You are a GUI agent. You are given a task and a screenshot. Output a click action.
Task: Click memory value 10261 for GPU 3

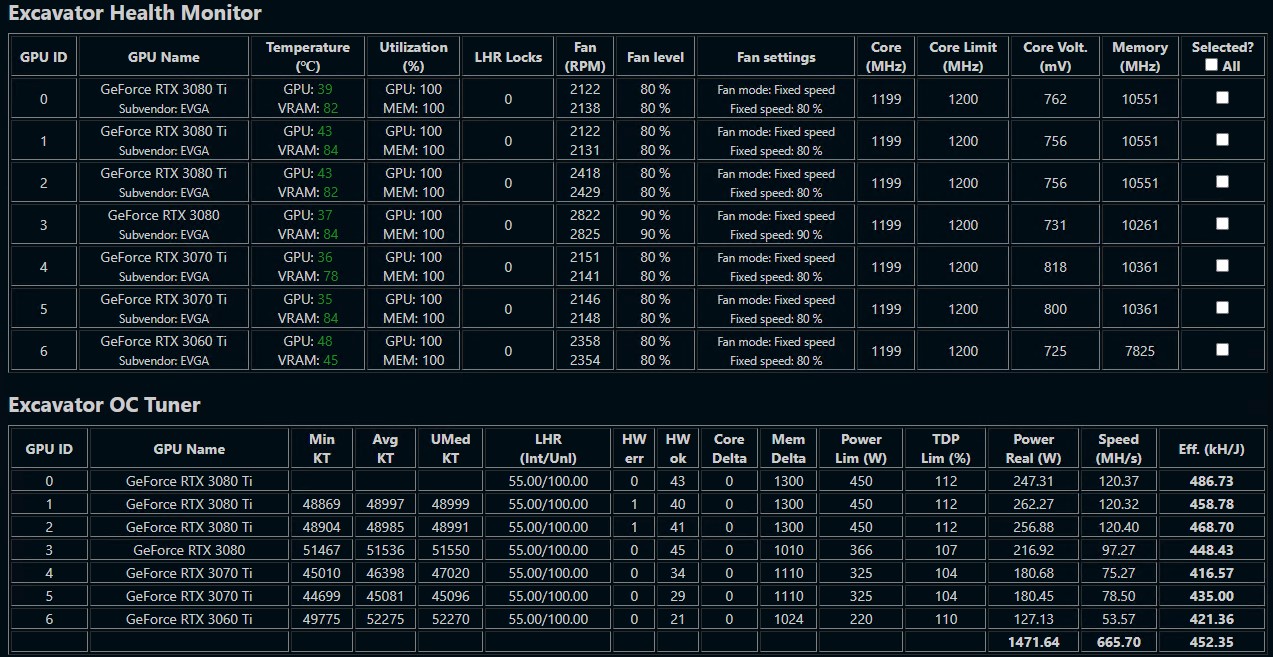[1139, 225]
